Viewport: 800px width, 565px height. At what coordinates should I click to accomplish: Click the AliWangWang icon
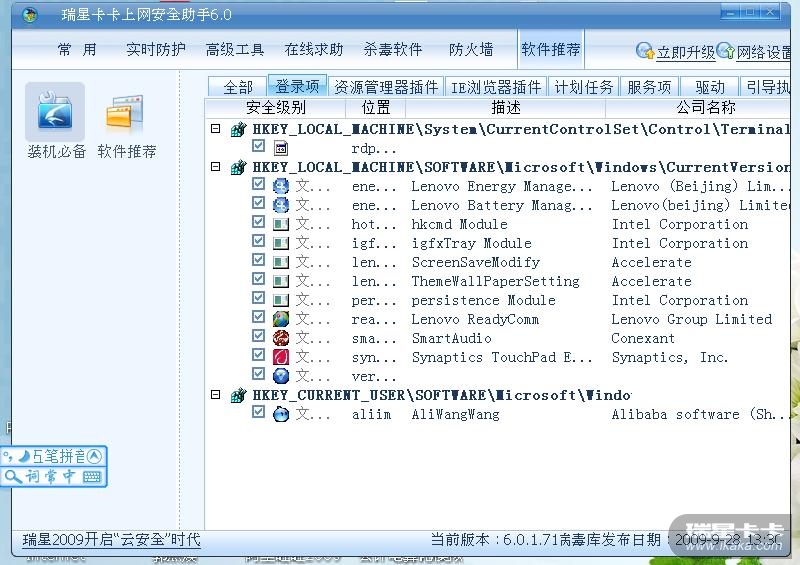click(281, 414)
